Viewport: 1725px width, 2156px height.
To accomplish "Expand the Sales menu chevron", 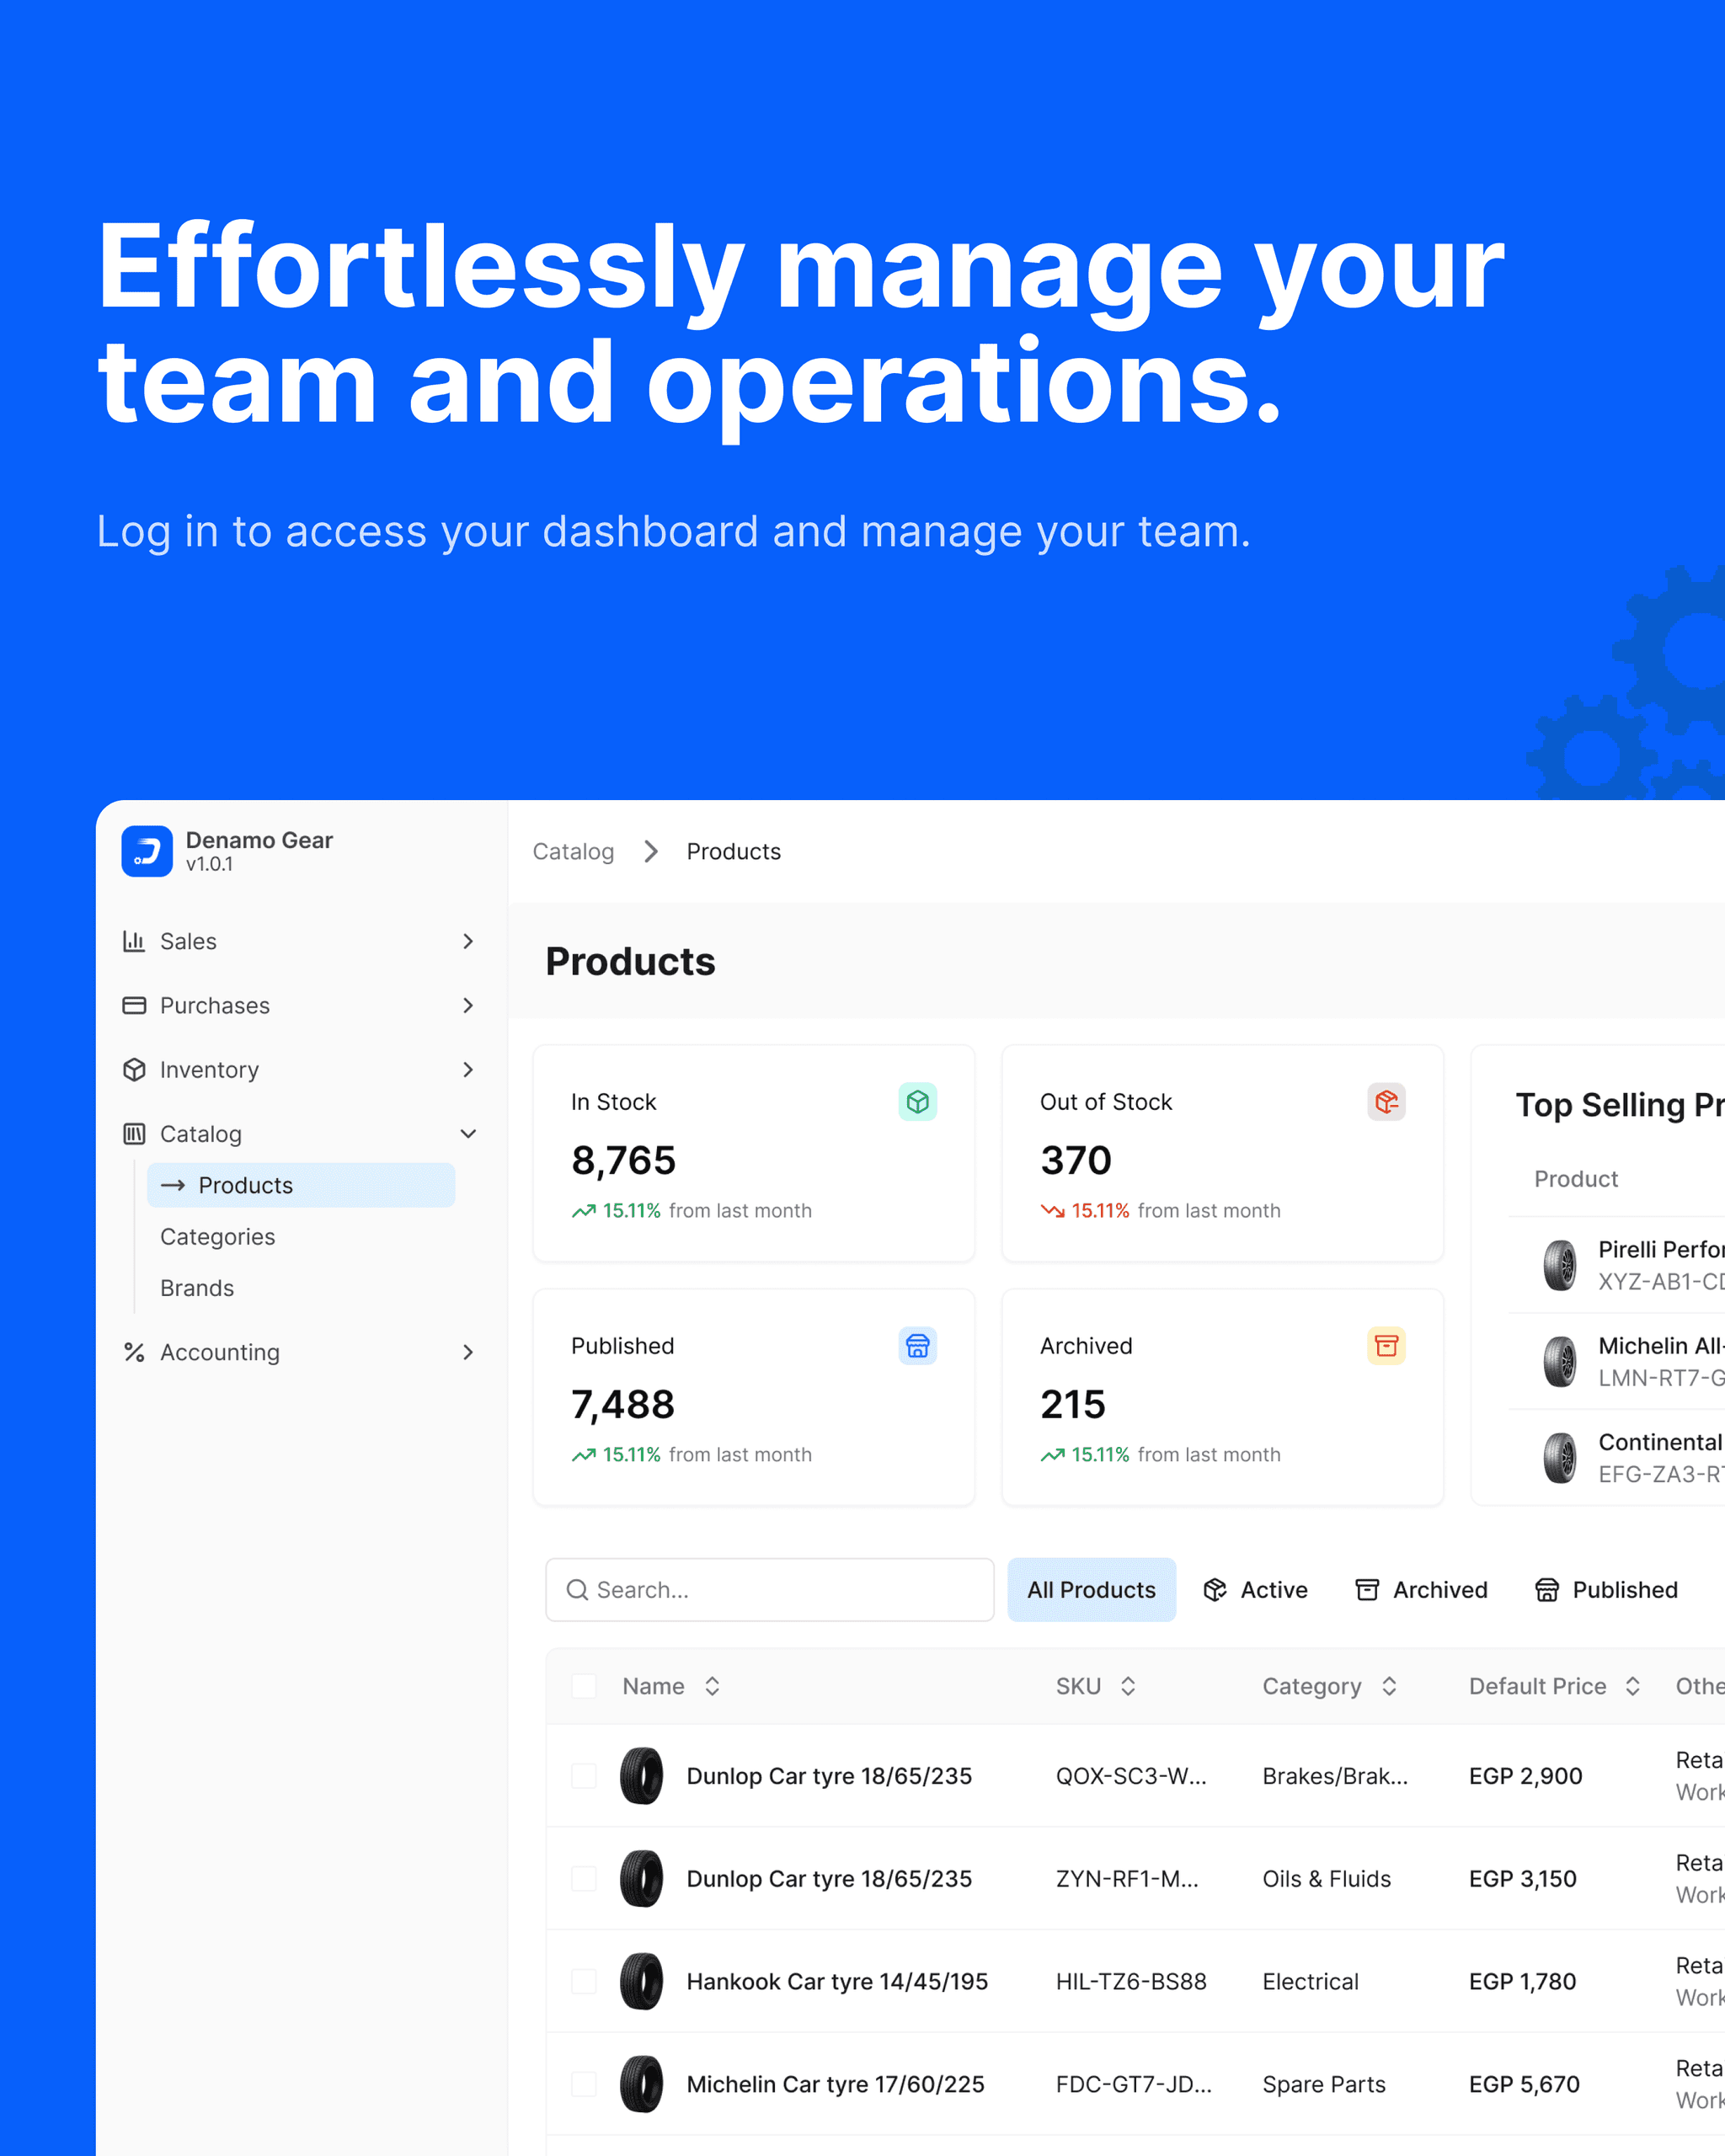I will point(468,941).
